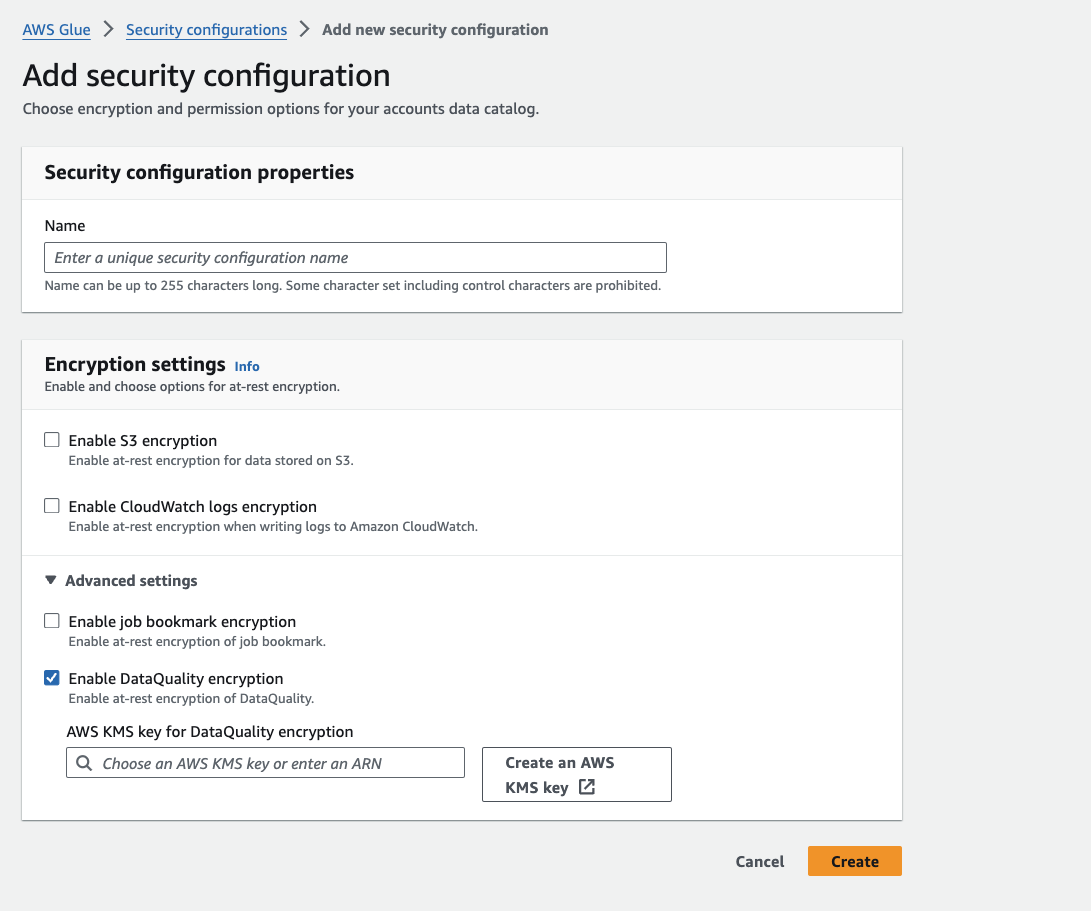Uncheck Enable DataQuality encryption
The width and height of the screenshot is (1091, 911).
[x=52, y=678]
